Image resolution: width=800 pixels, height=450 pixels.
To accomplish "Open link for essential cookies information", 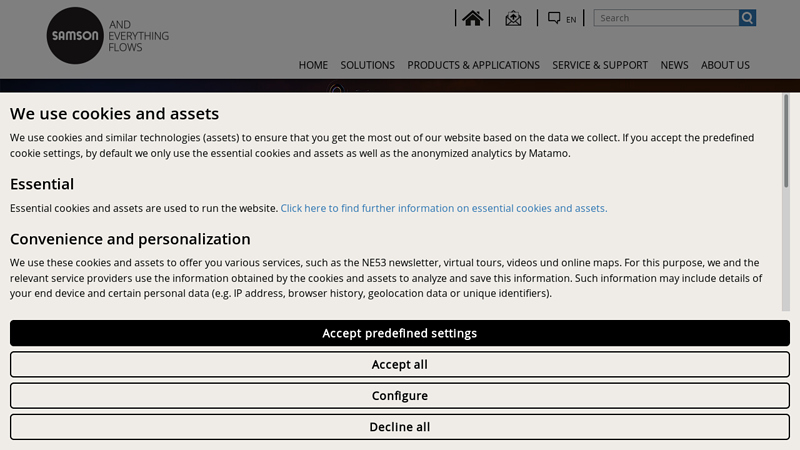I will click(443, 208).
